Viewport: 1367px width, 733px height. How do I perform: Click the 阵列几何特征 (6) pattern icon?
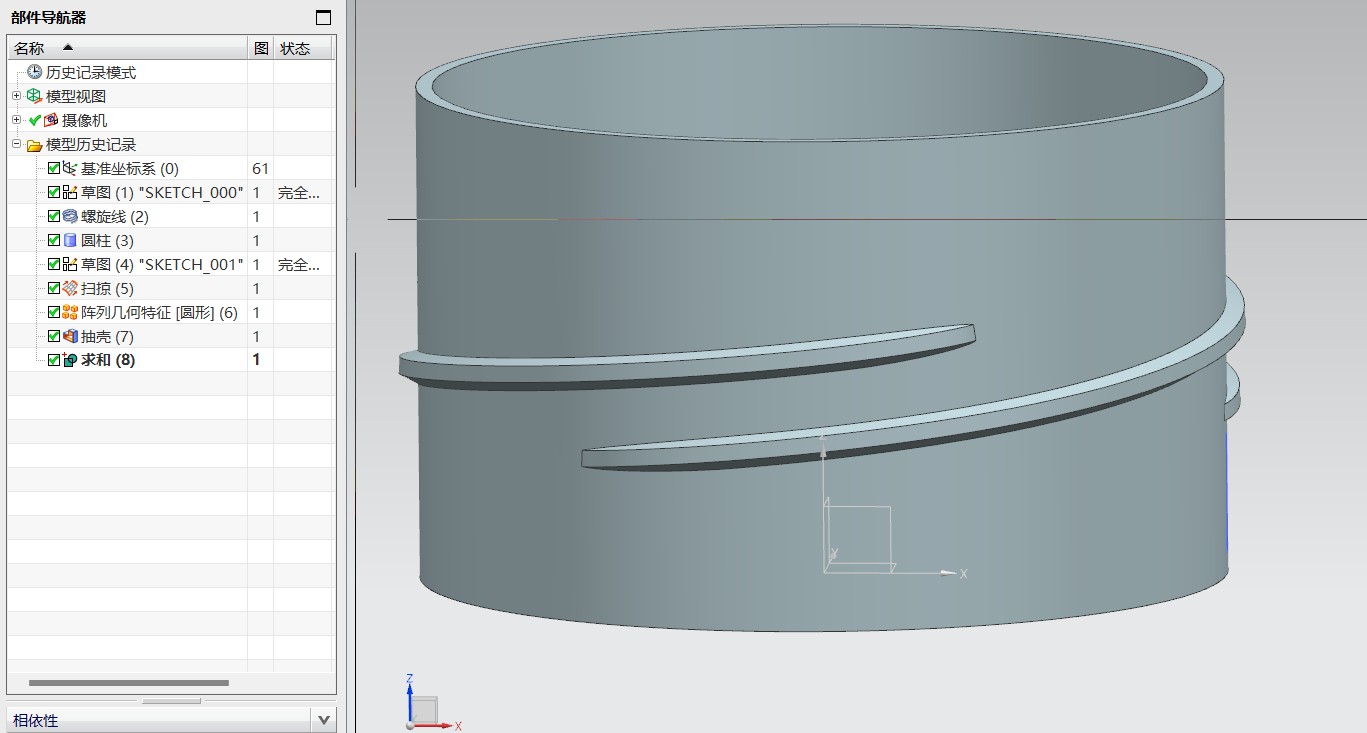tap(70, 312)
